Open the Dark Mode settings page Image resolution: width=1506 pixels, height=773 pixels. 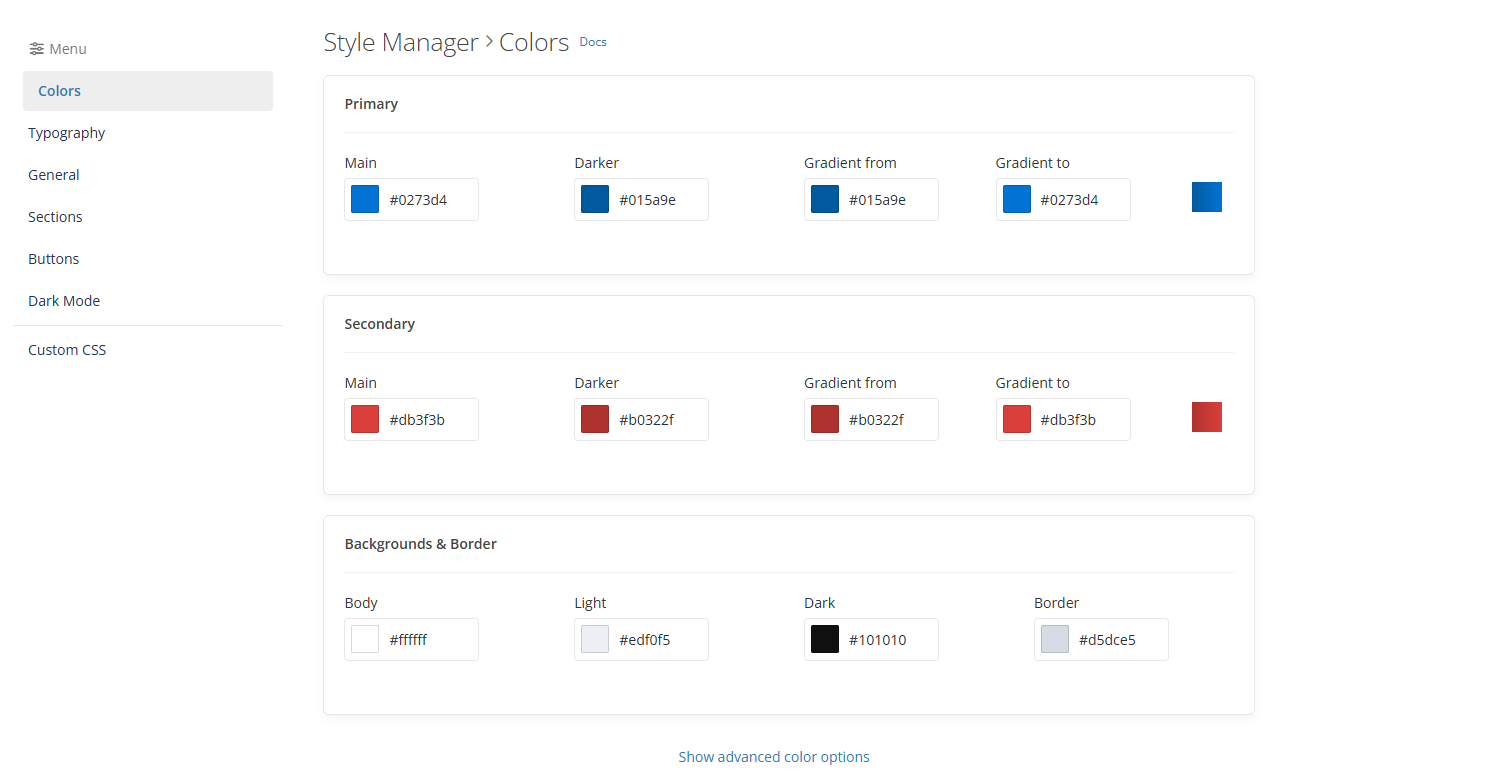pyautogui.click(x=64, y=301)
